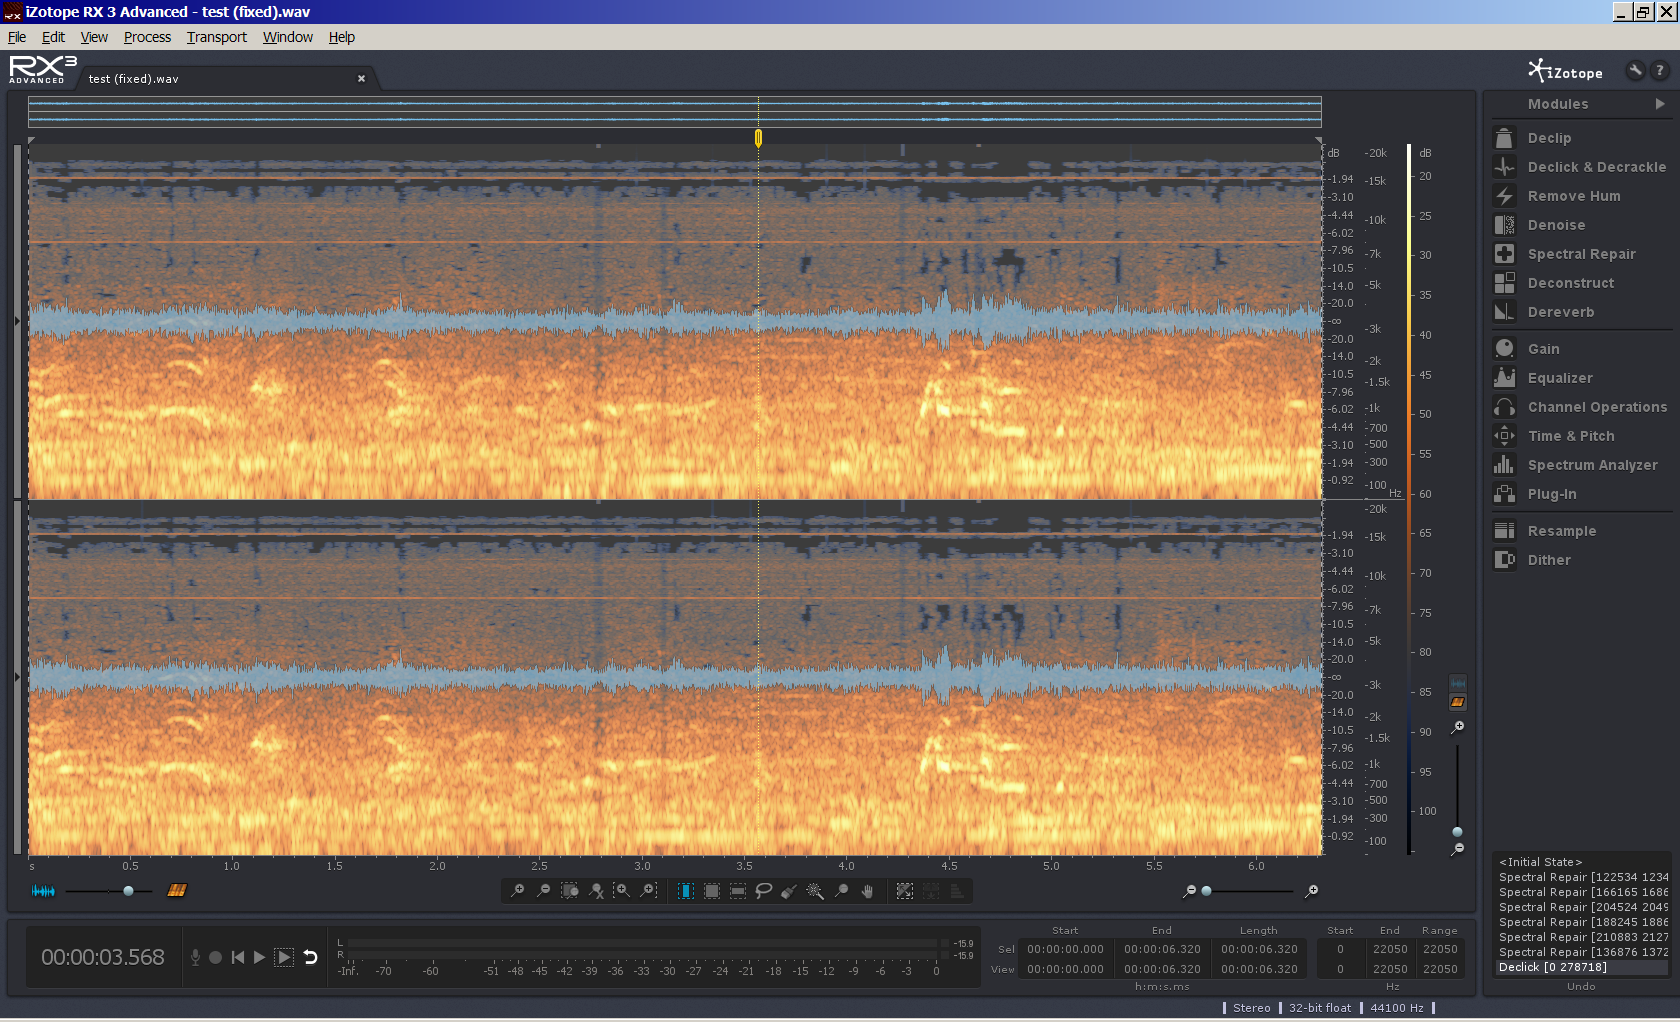This screenshot has width=1680, height=1022.
Task: Click the zoom in time magnifier
Action: click(517, 891)
